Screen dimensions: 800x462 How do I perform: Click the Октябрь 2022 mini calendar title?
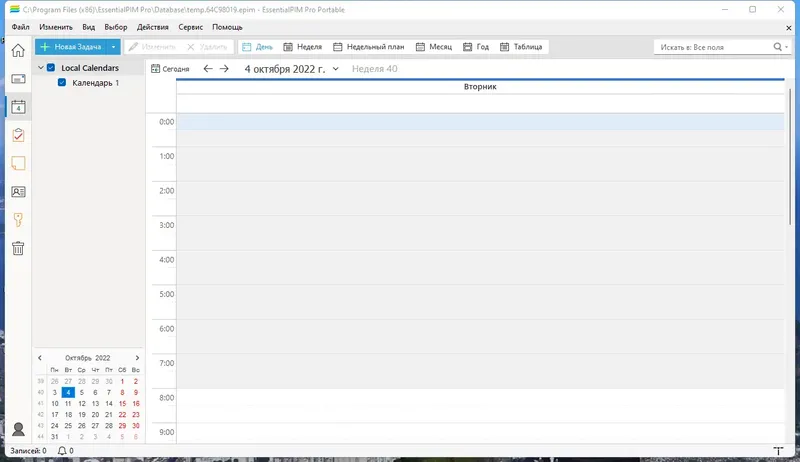click(87, 358)
